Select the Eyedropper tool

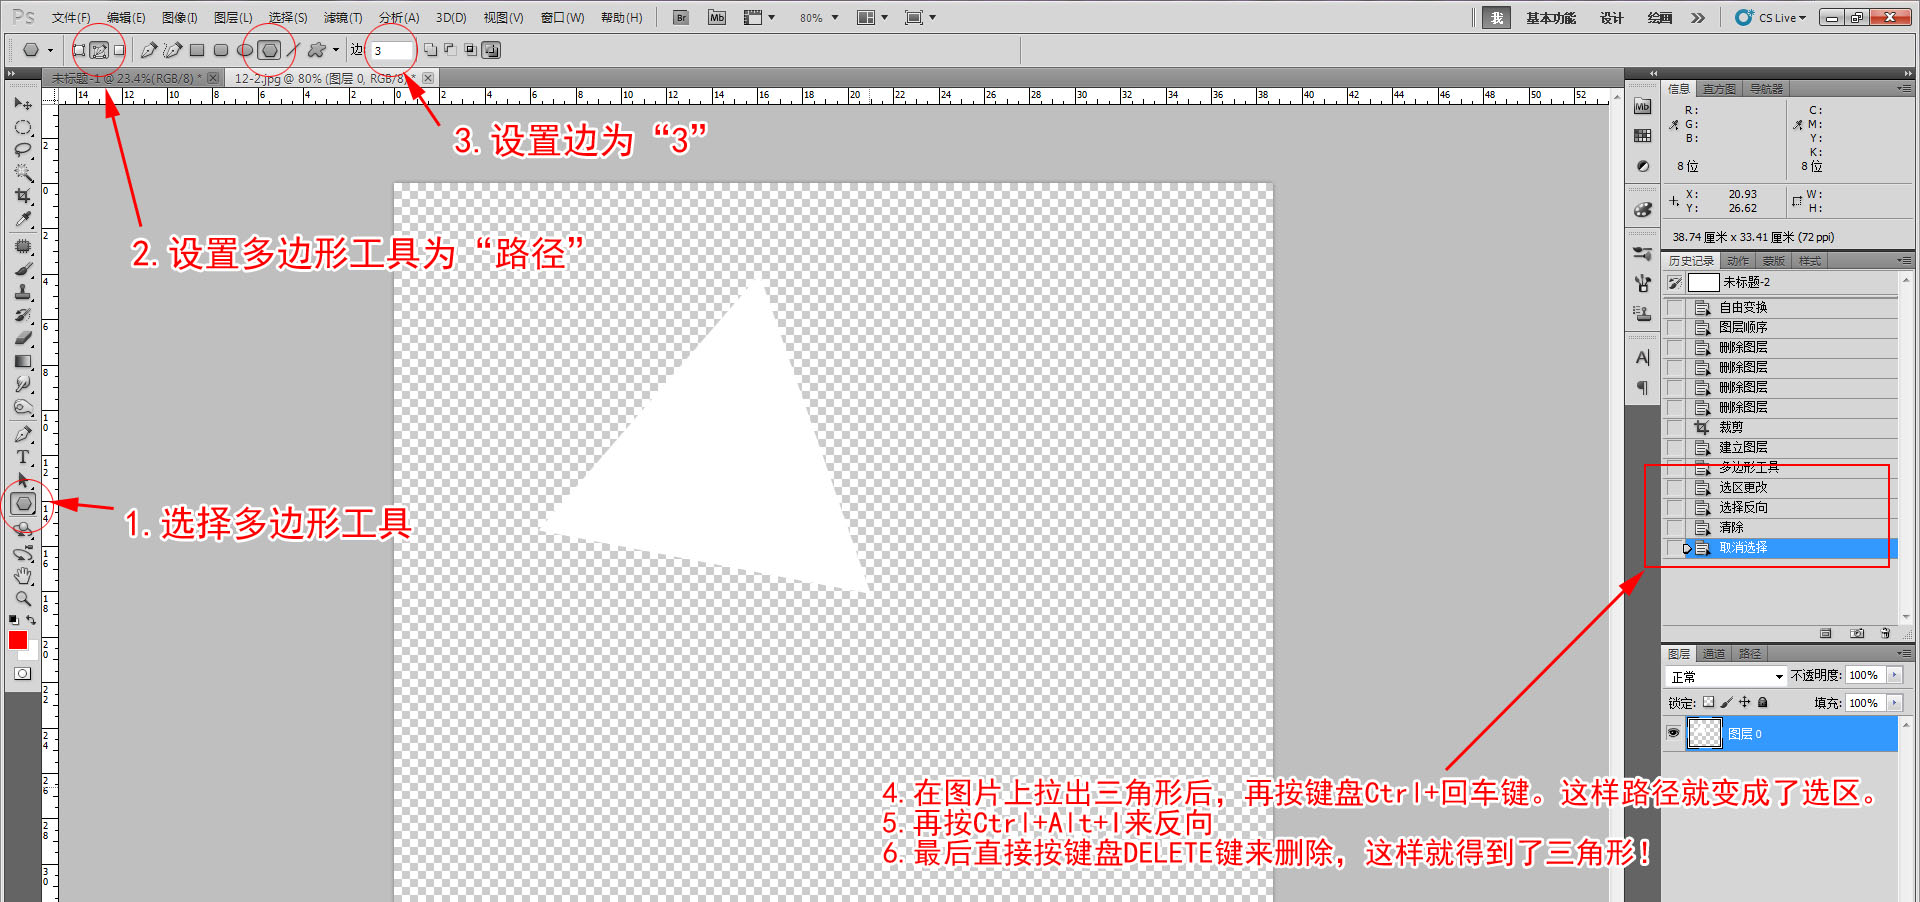23,219
